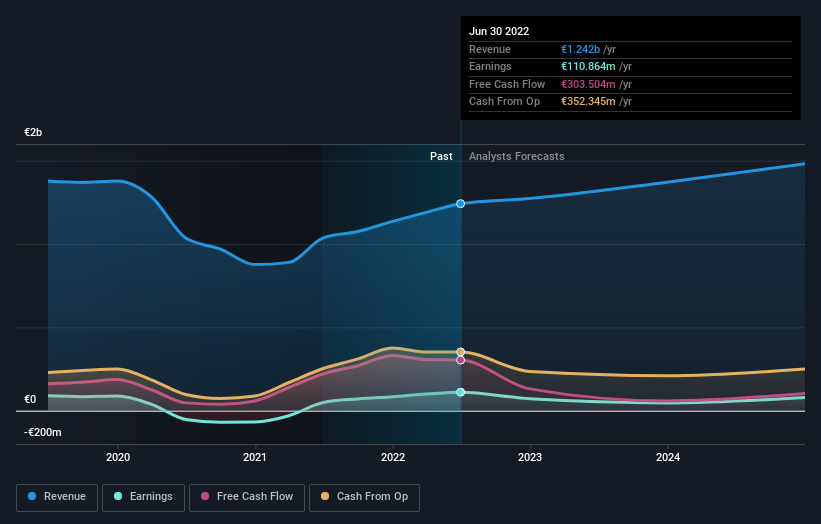Click the Free Cash Flow pink data point marker
This screenshot has height=524, width=821.
click(x=460, y=360)
